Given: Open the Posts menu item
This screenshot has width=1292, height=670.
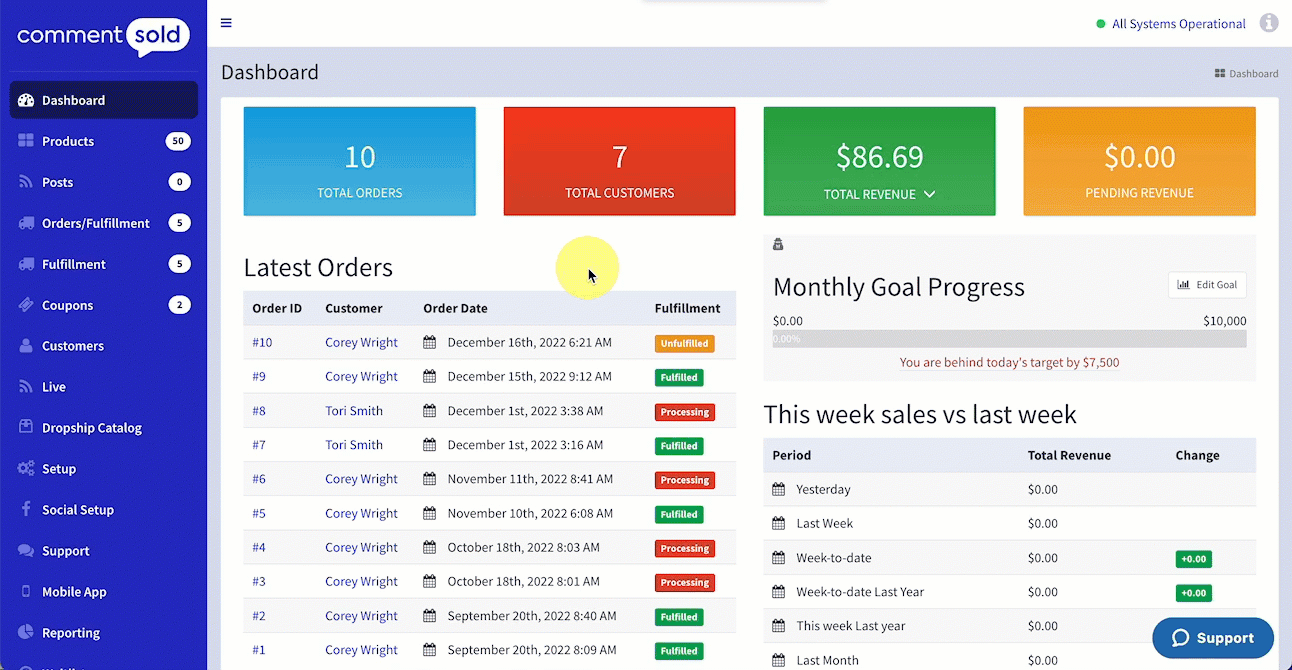Looking at the screenshot, I should pyautogui.click(x=104, y=182).
